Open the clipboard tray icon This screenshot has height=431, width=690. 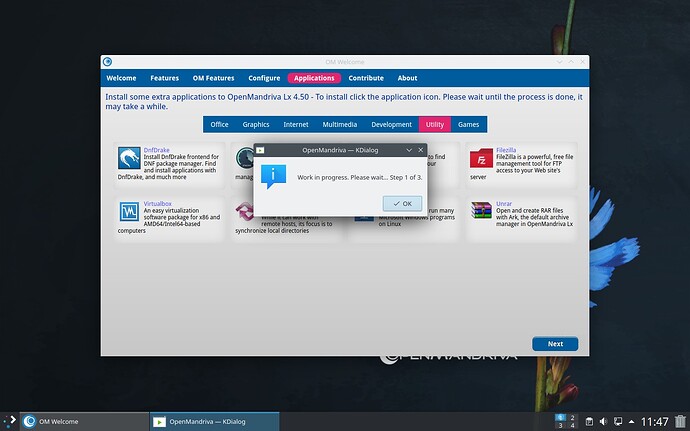589,422
